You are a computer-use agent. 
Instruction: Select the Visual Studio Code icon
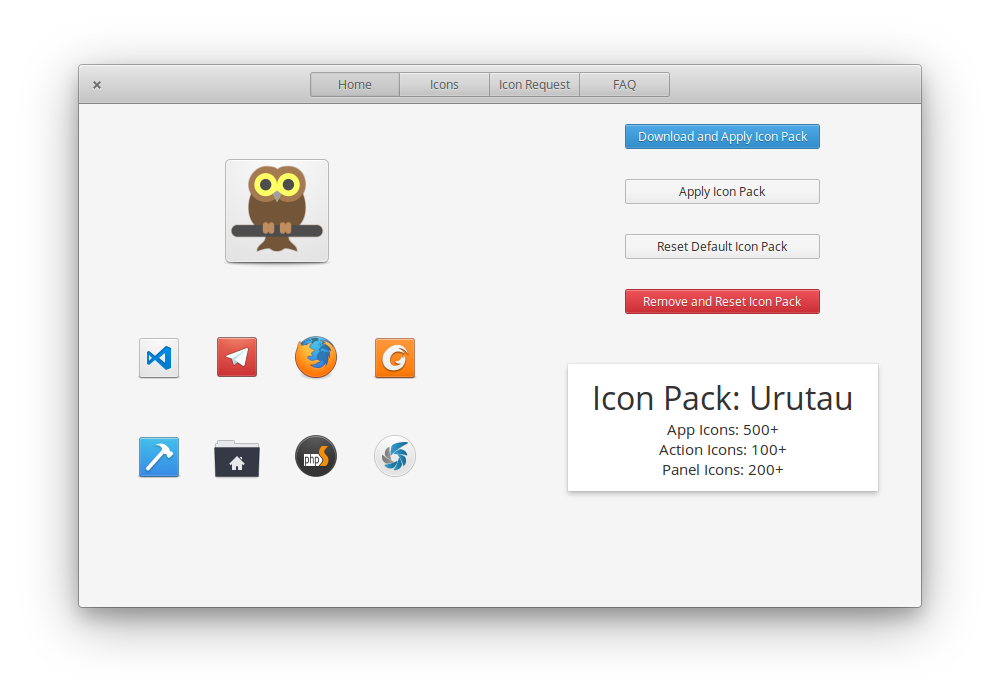tap(158, 357)
